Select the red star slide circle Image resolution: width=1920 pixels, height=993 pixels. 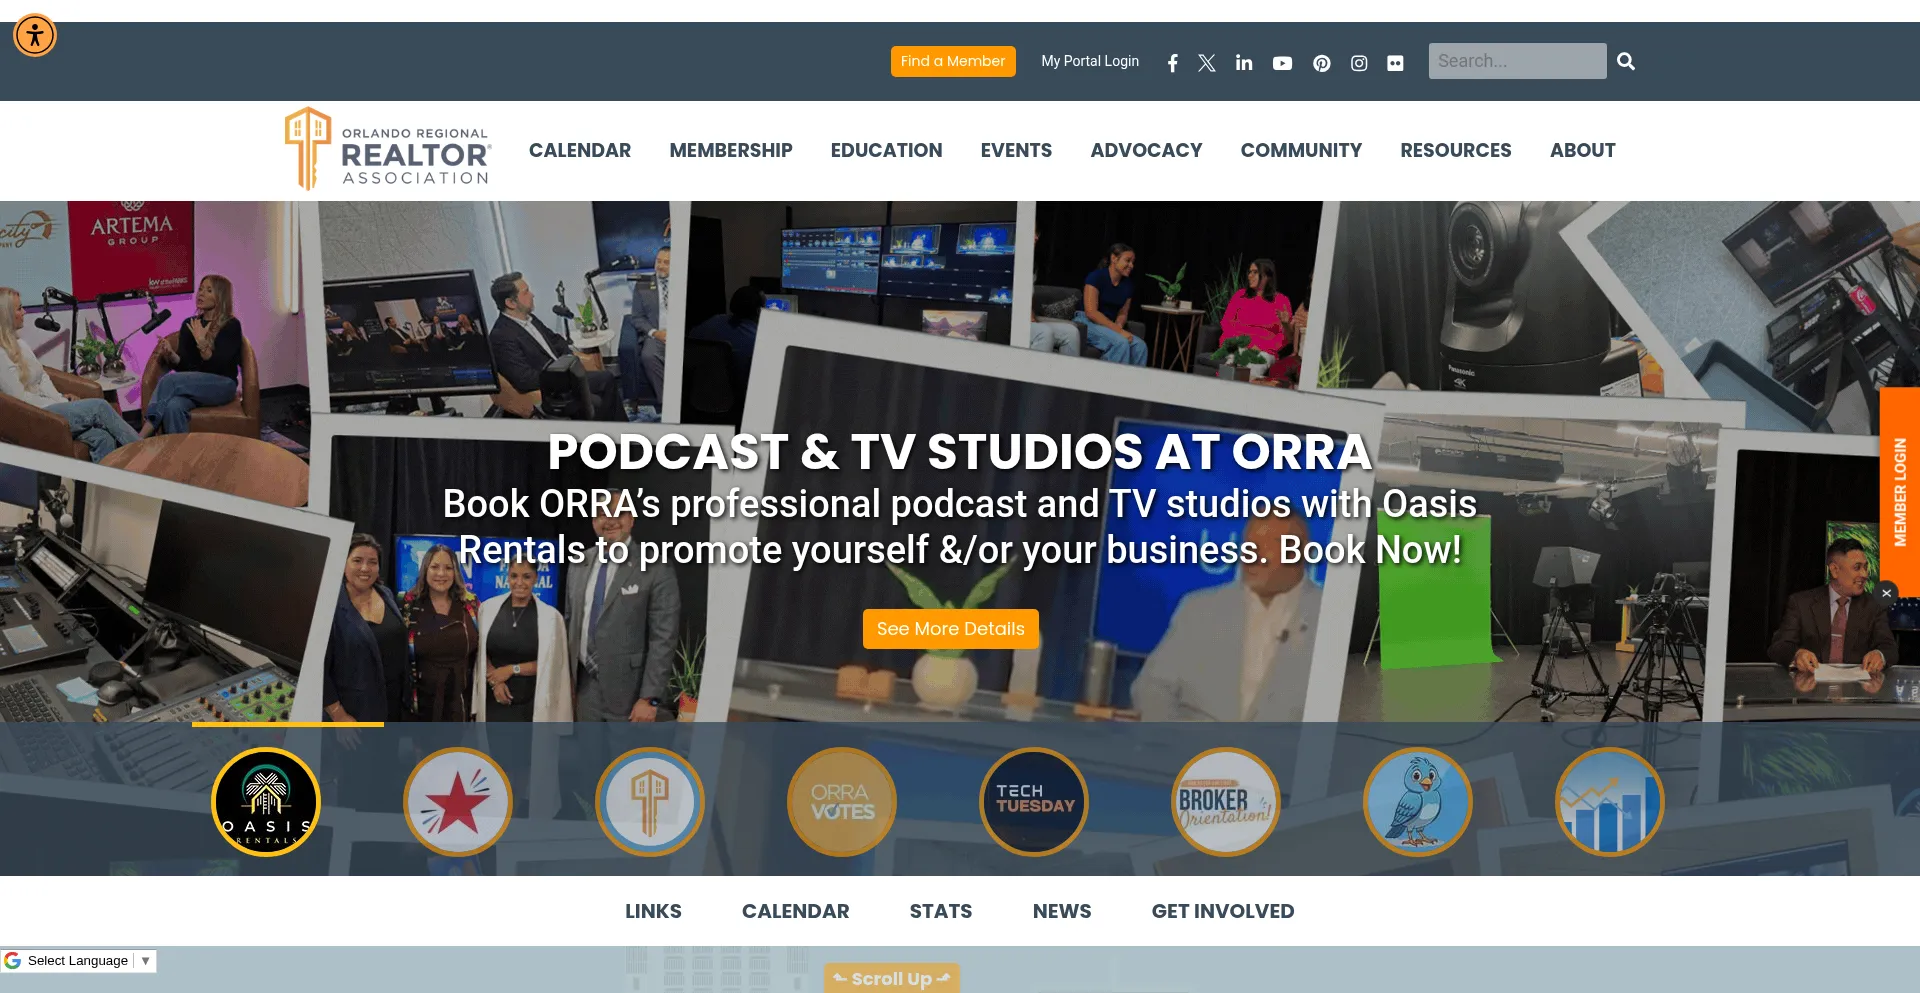pyautogui.click(x=458, y=802)
